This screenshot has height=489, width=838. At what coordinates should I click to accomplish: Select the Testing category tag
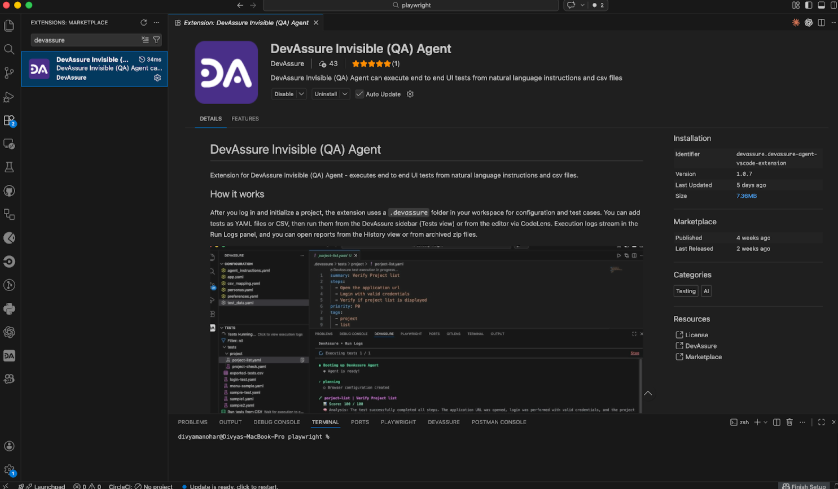click(686, 291)
